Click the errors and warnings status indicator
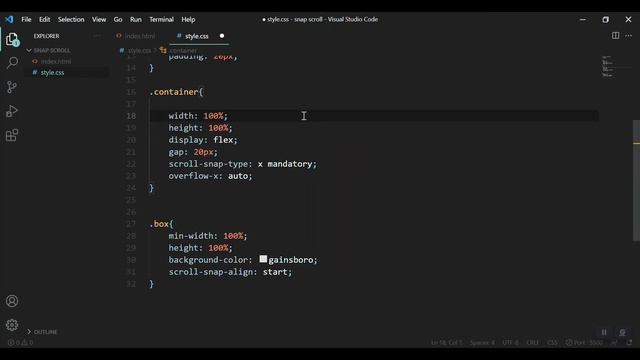Image resolution: width=640 pixels, height=360 pixels. pos(20,342)
